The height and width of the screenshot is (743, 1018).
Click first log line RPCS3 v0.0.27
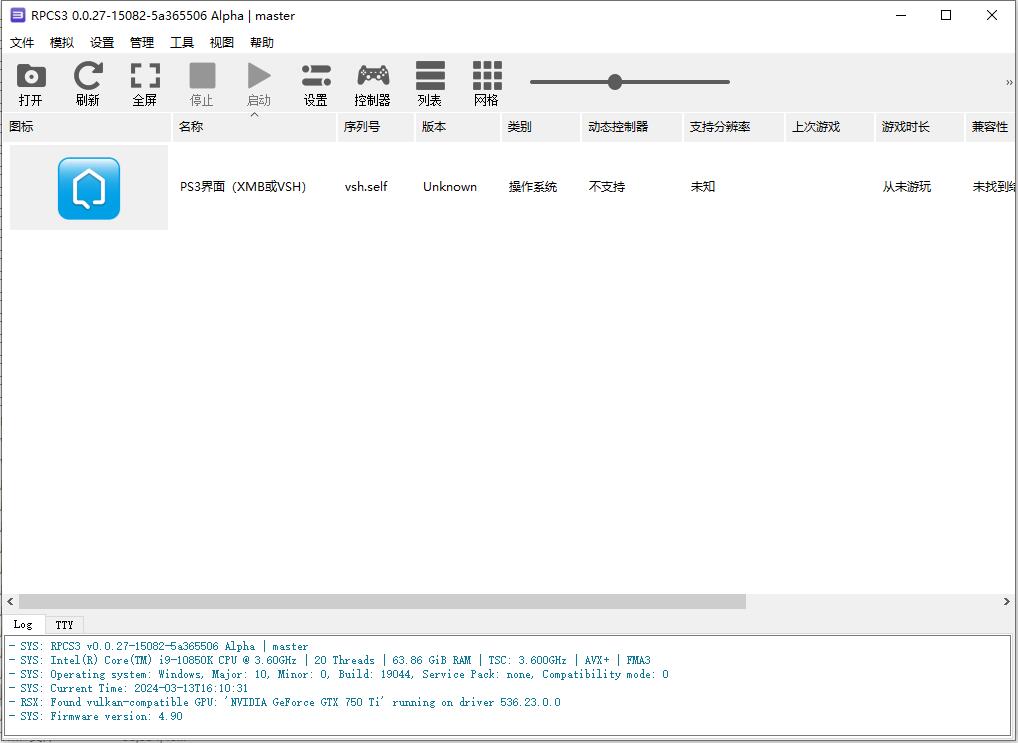click(158, 646)
